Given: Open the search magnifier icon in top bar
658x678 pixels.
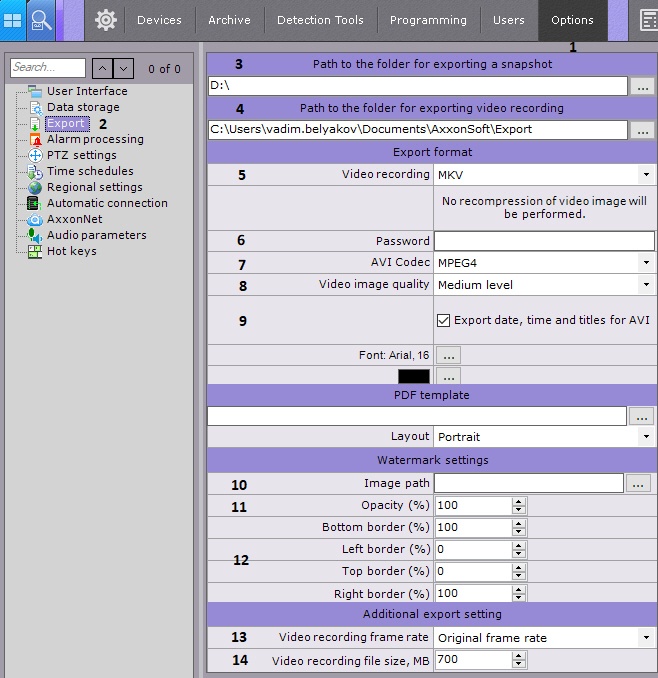Looking at the screenshot, I should (41, 20).
